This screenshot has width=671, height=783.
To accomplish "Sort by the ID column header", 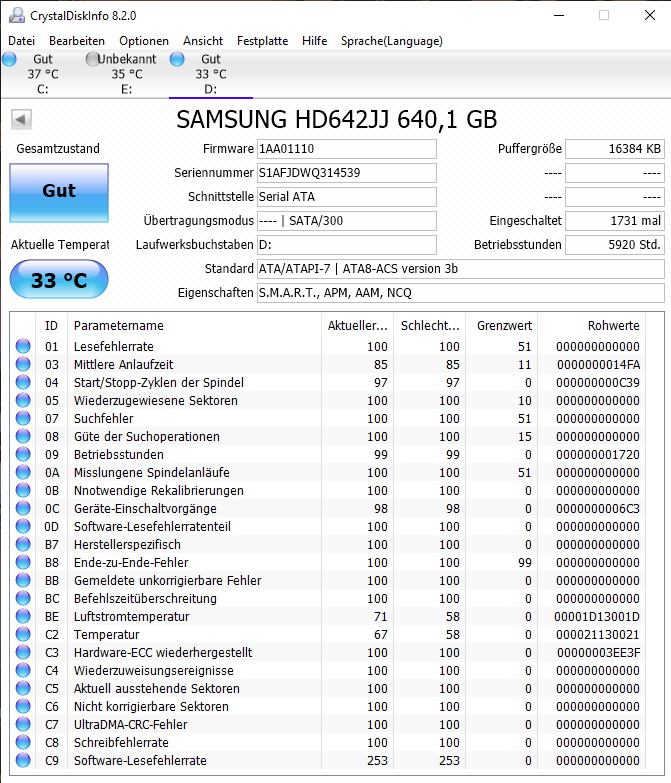I will 51,326.
